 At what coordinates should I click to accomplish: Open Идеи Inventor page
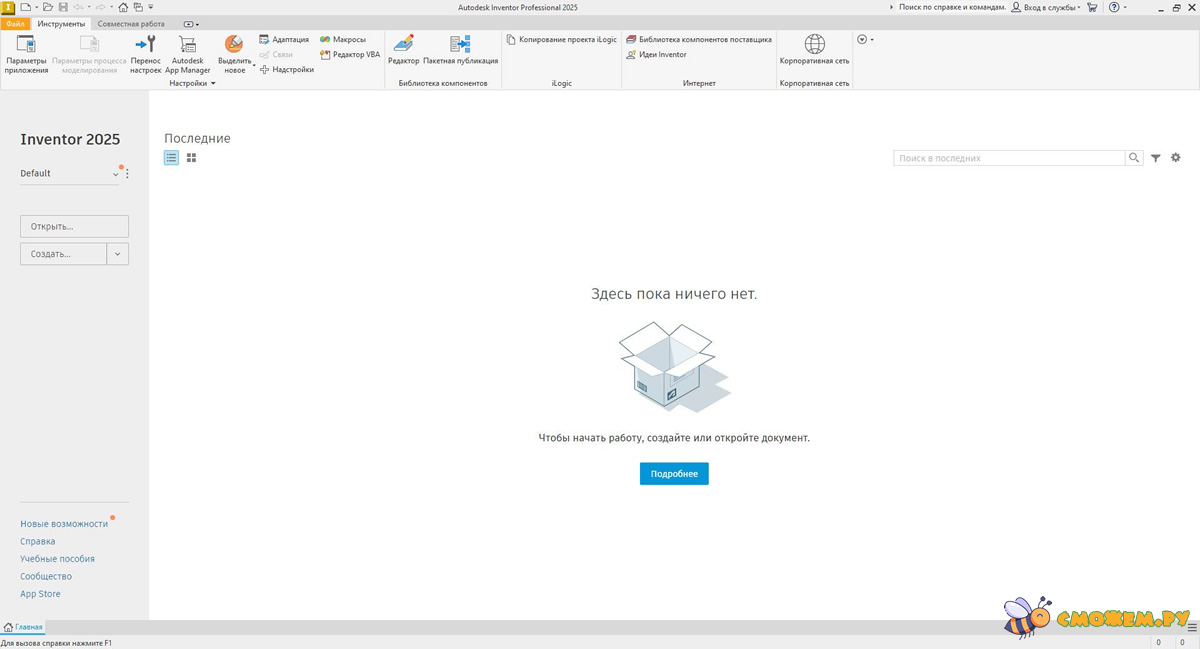point(656,55)
